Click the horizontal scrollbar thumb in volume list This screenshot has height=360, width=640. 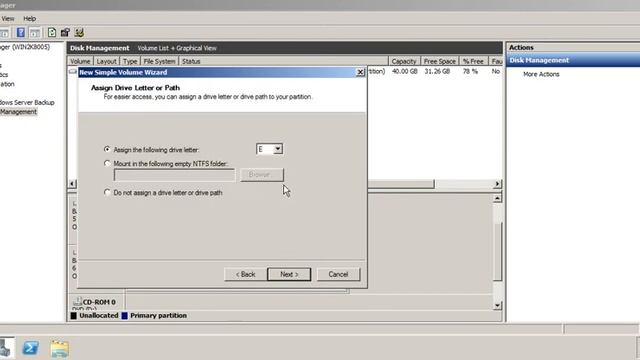click(401, 184)
